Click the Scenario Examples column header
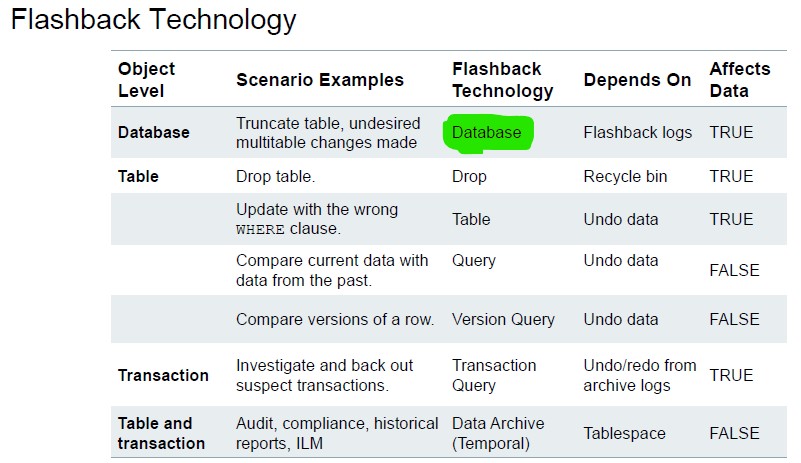 point(320,80)
